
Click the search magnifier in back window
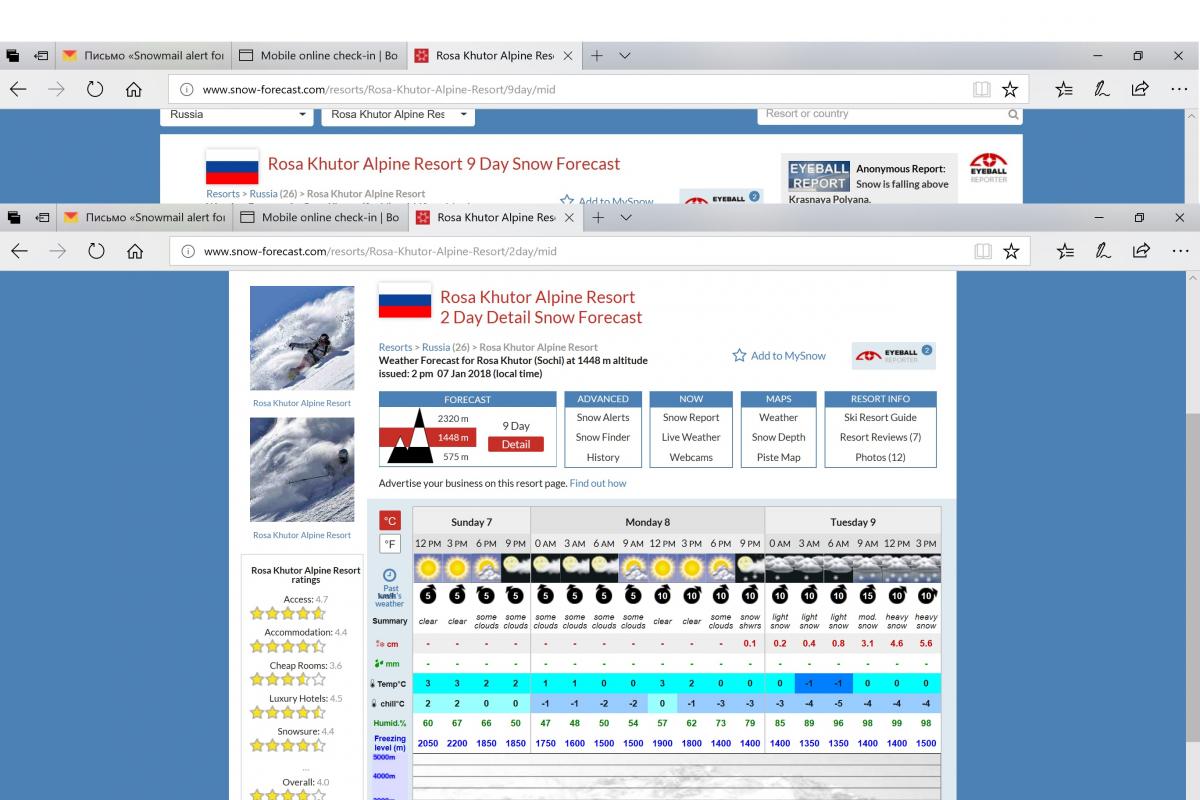pyautogui.click(x=1013, y=115)
